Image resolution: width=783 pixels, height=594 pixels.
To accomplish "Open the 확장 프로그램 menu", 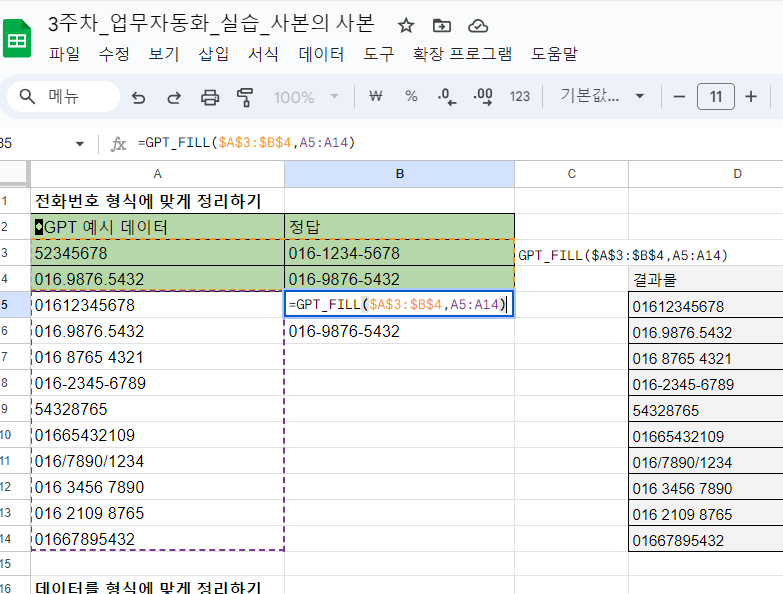I will click(462, 53).
